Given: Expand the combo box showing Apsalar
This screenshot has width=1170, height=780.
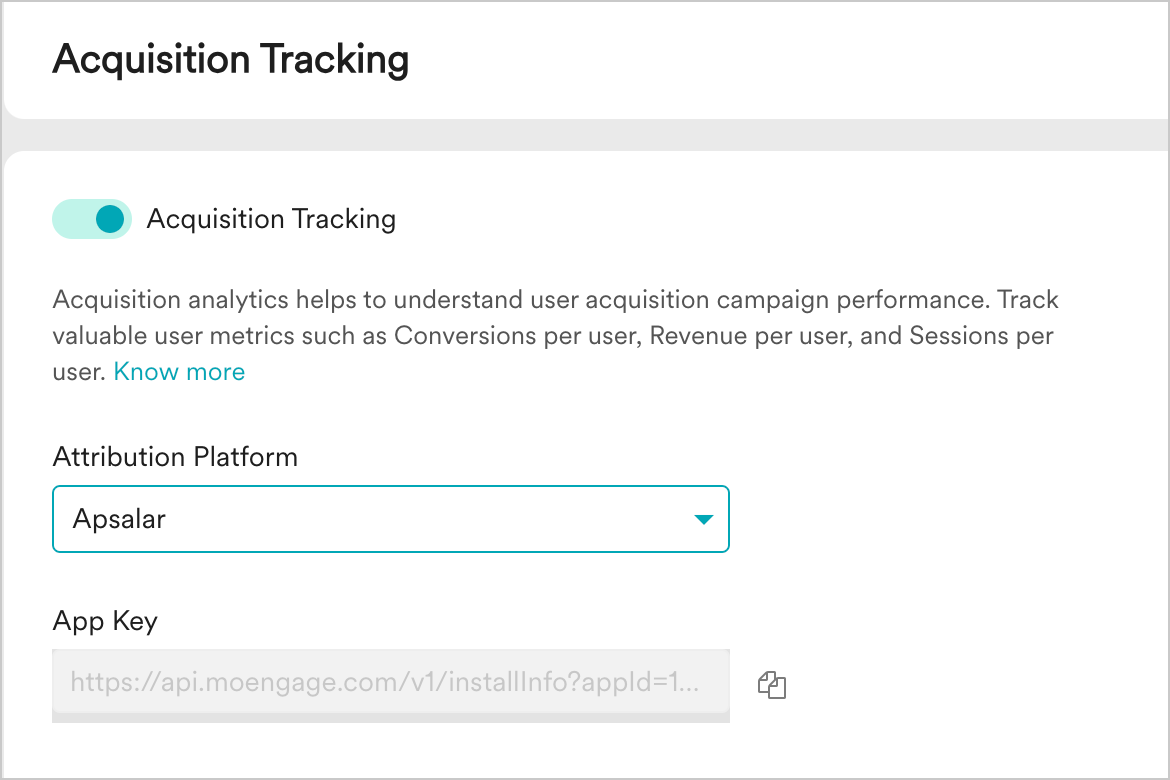Looking at the screenshot, I should tap(390, 520).
